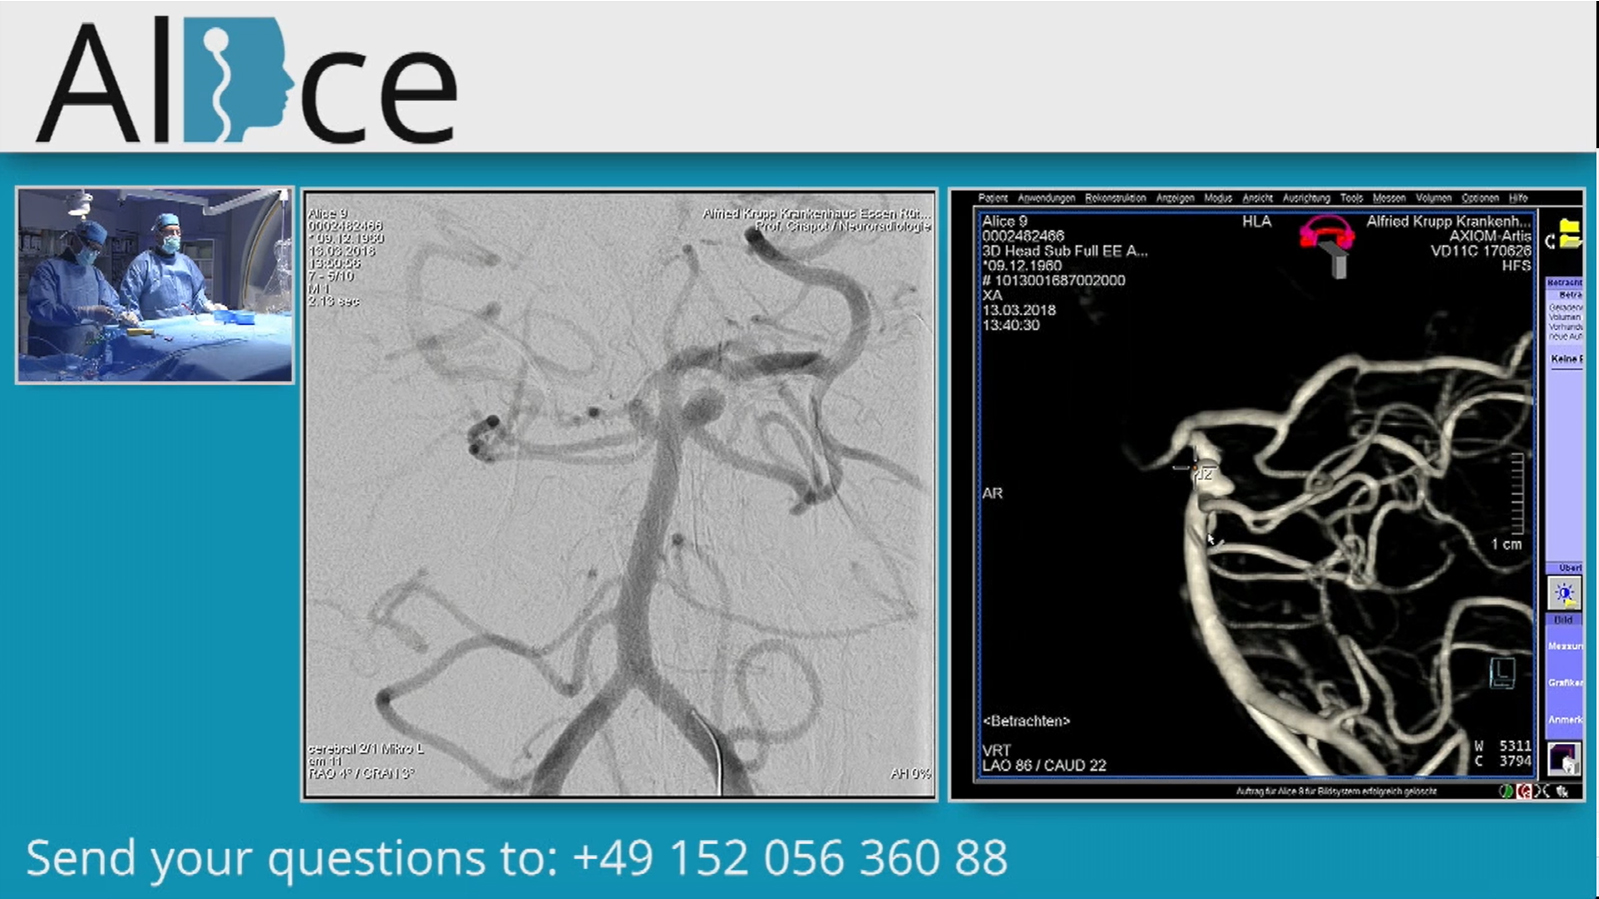Open the Tools menu
This screenshot has height=899, width=1599.
pyautogui.click(x=1351, y=198)
